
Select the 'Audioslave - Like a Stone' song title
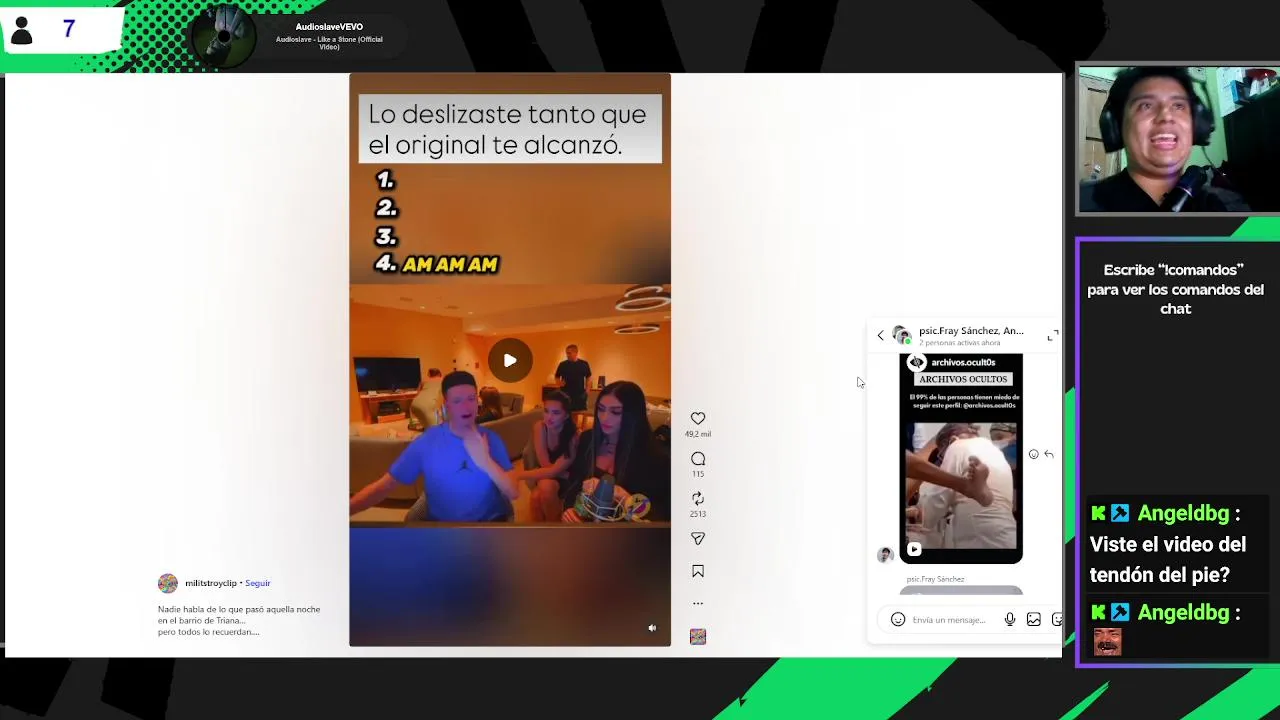coord(329,43)
